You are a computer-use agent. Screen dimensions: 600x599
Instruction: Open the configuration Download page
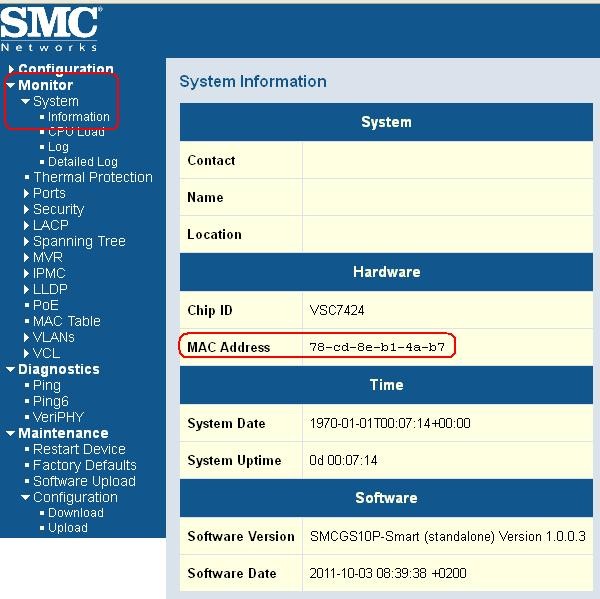[76, 513]
